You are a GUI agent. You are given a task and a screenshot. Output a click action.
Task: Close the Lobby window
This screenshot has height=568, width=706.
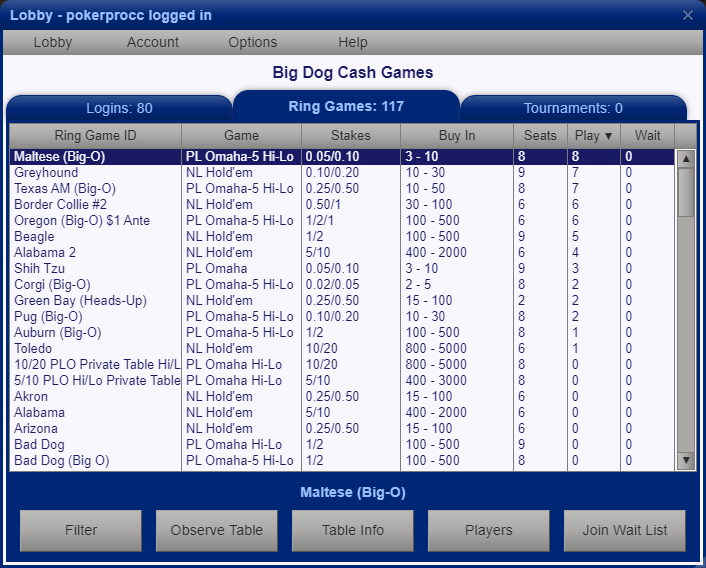(687, 15)
